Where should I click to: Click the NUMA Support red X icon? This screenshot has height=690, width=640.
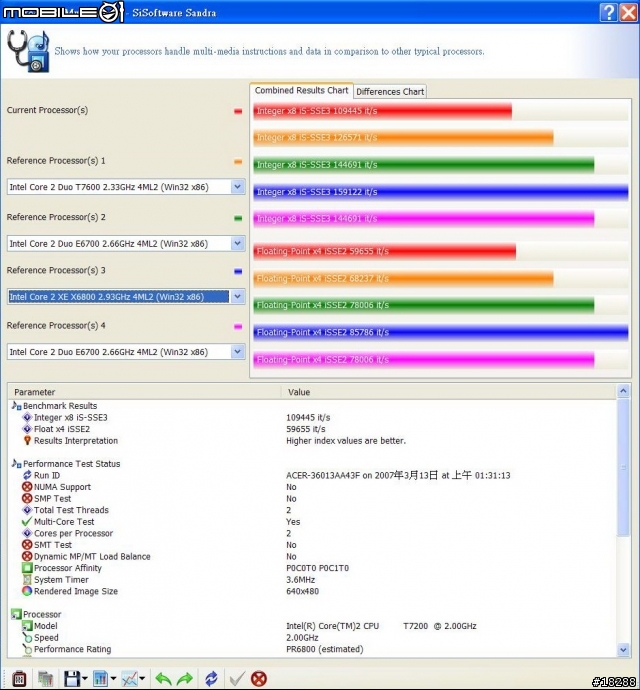(27, 487)
